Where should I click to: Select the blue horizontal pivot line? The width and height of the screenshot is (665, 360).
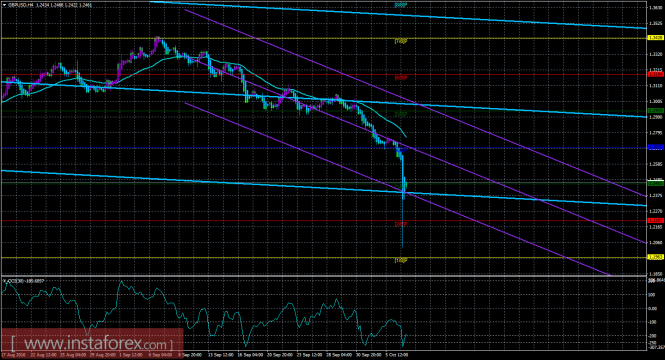323,148
